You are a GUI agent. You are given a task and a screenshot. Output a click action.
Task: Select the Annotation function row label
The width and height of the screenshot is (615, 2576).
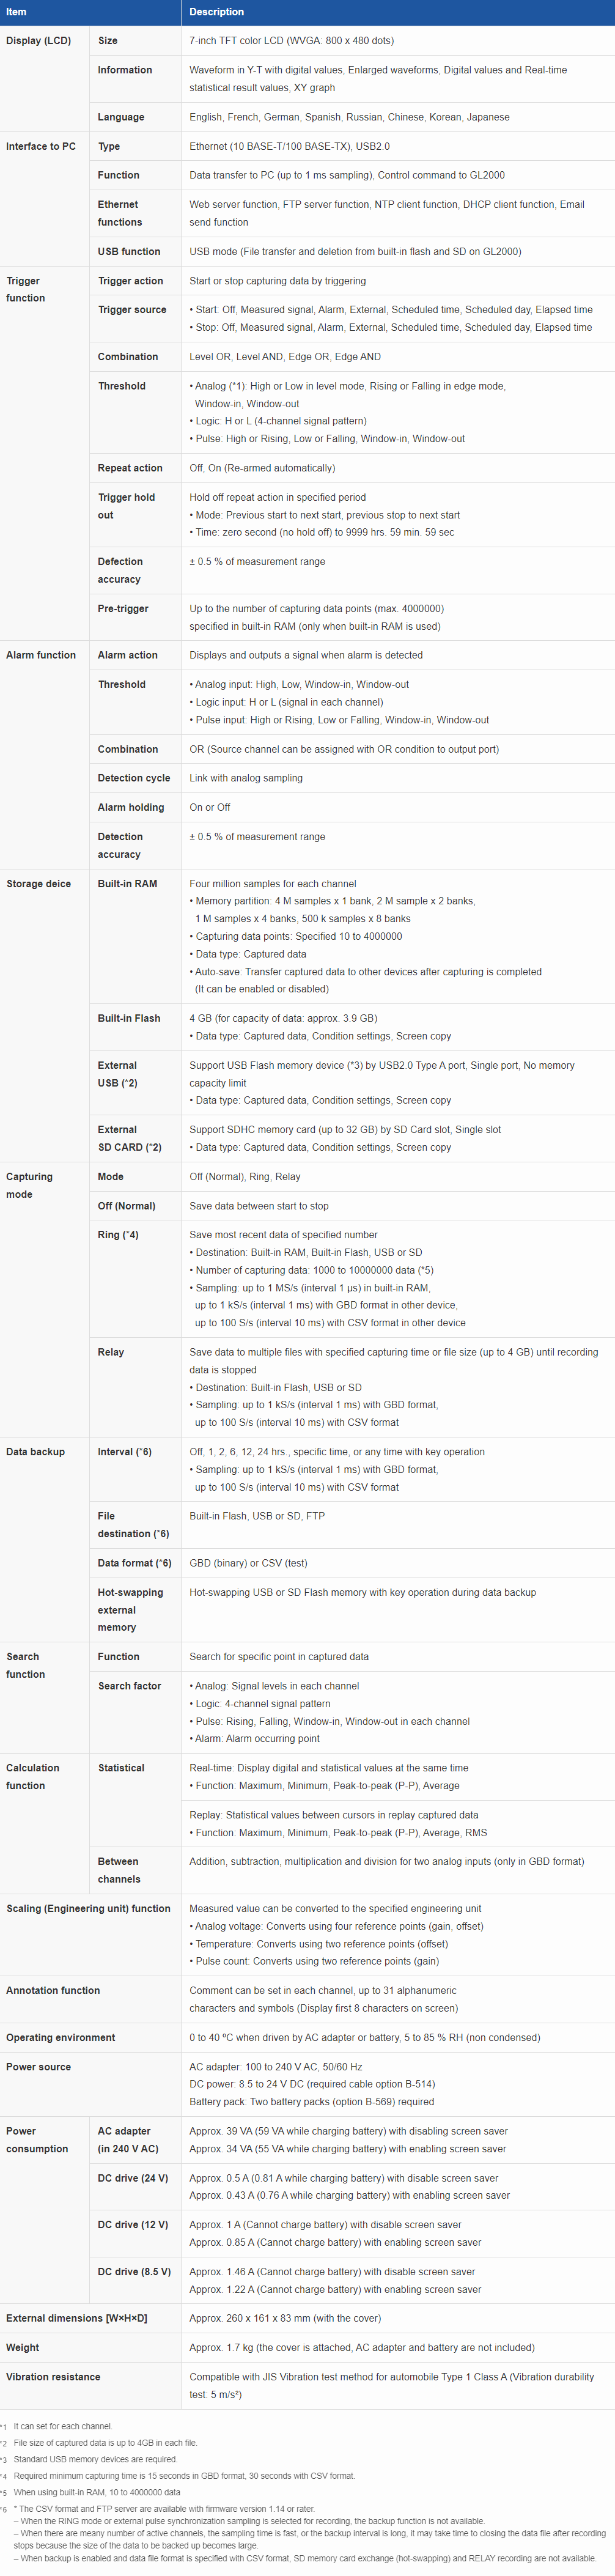pos(53,1990)
